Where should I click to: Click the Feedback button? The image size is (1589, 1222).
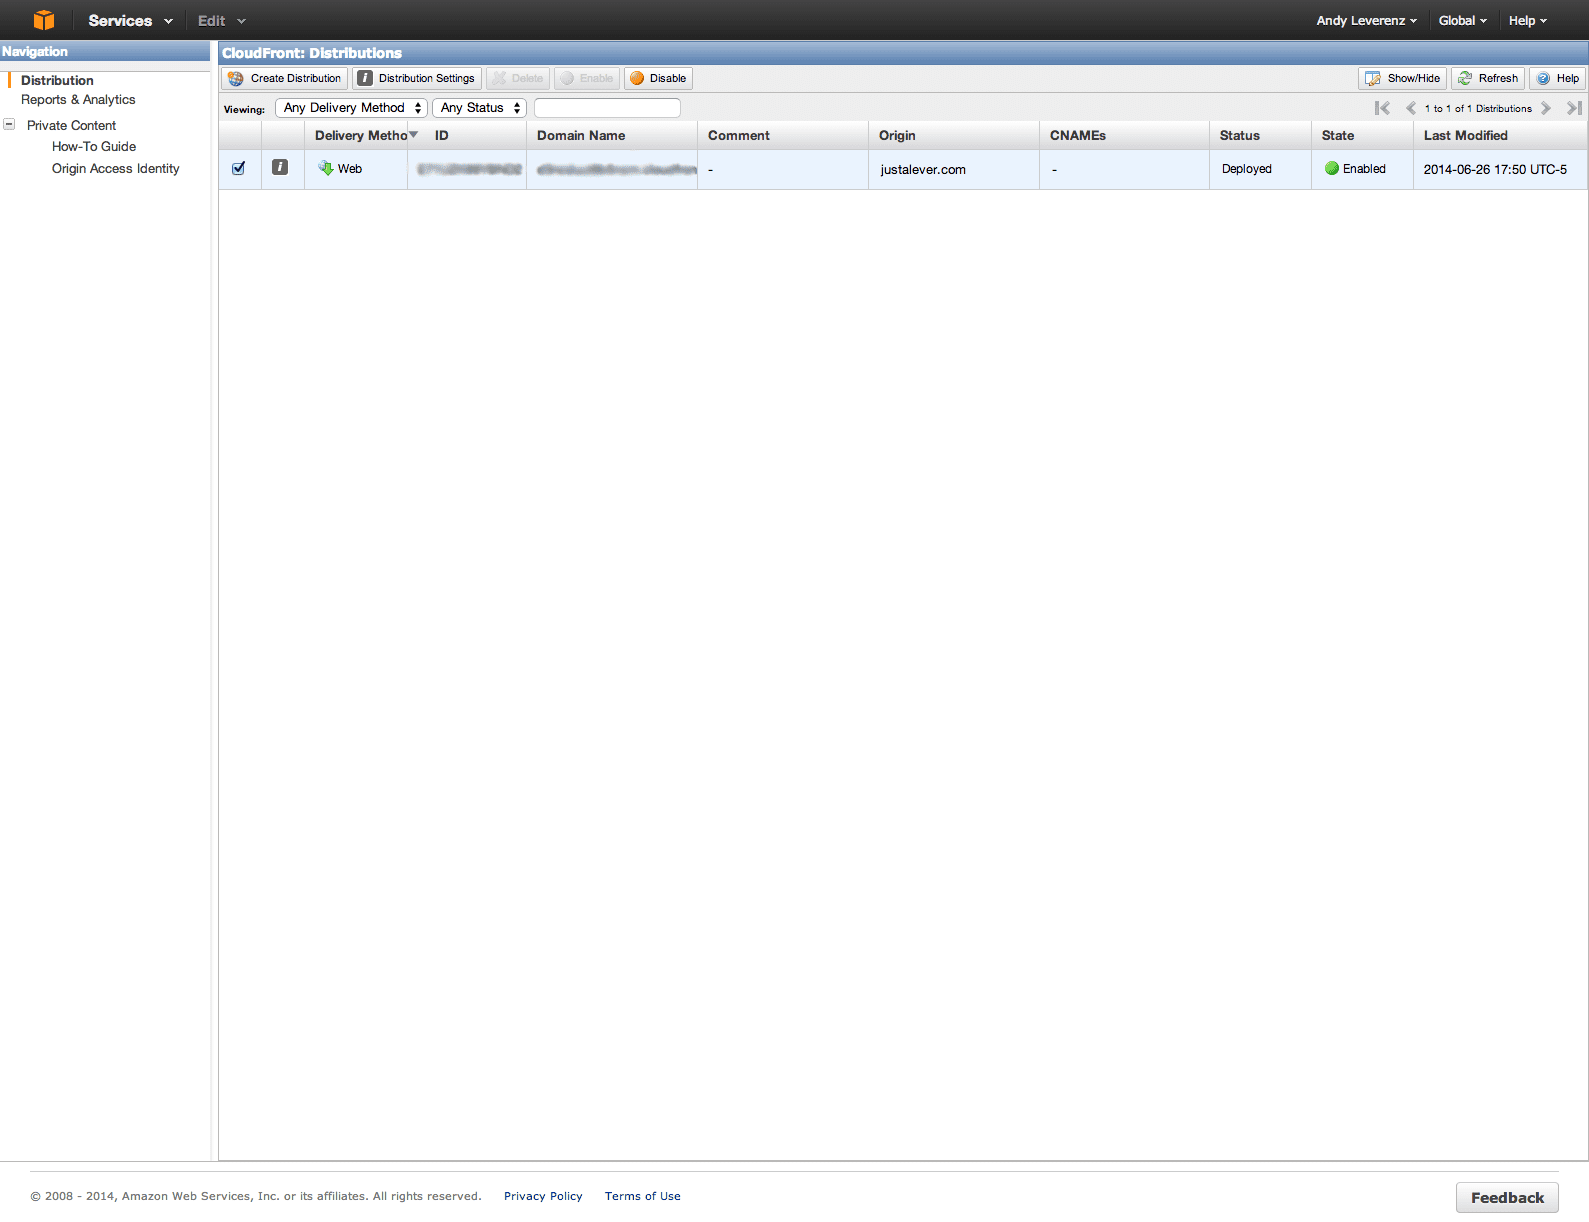(x=1507, y=1197)
